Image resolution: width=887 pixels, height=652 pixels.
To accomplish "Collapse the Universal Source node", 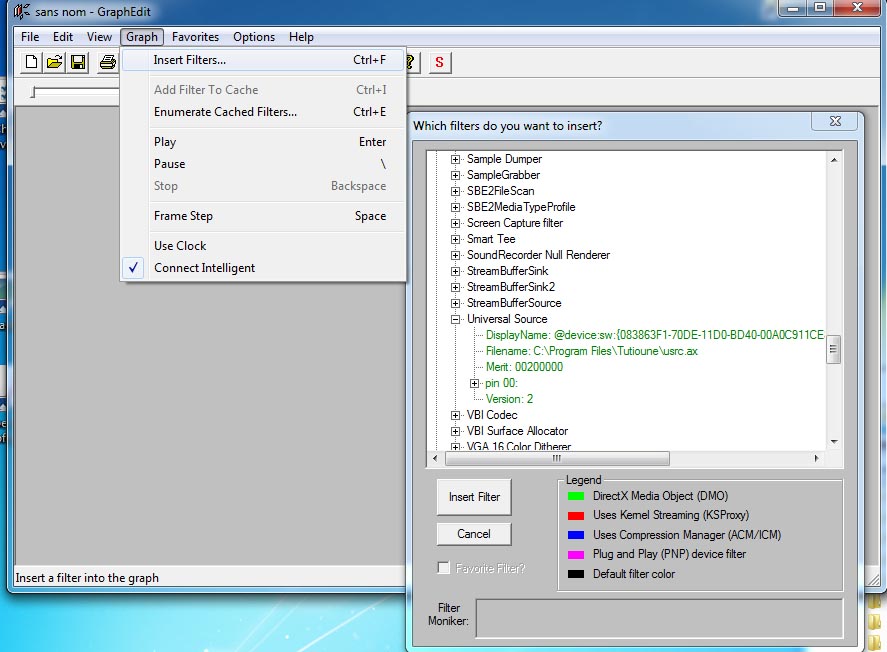I will click(455, 319).
